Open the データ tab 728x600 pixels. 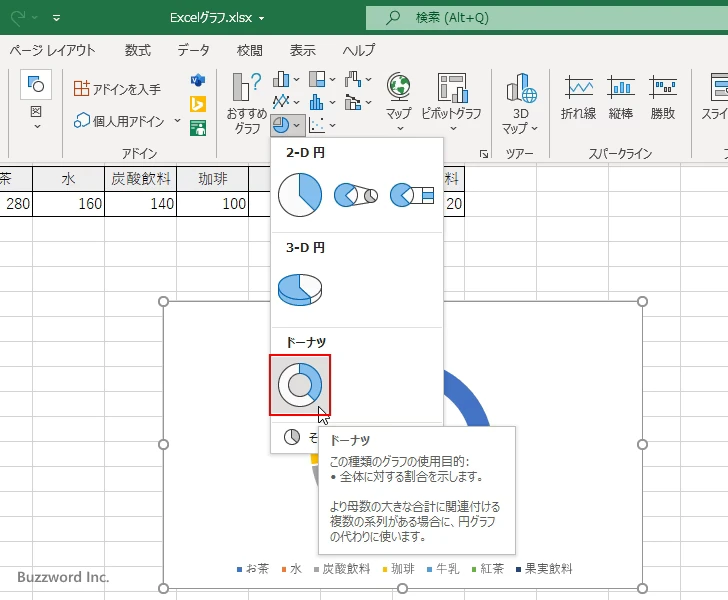[x=193, y=50]
